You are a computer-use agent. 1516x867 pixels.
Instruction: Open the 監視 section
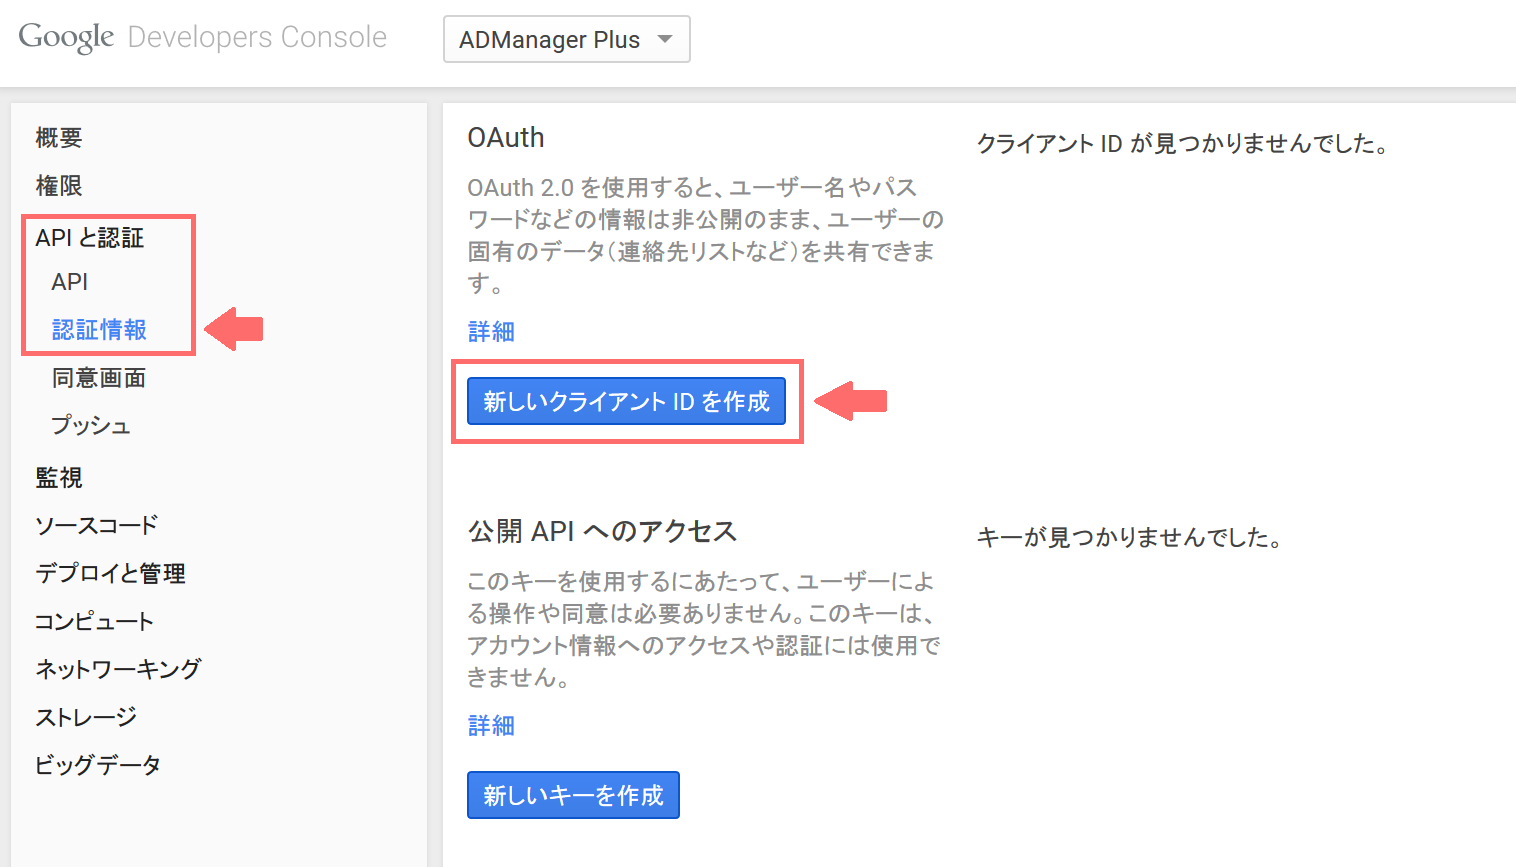click(58, 477)
